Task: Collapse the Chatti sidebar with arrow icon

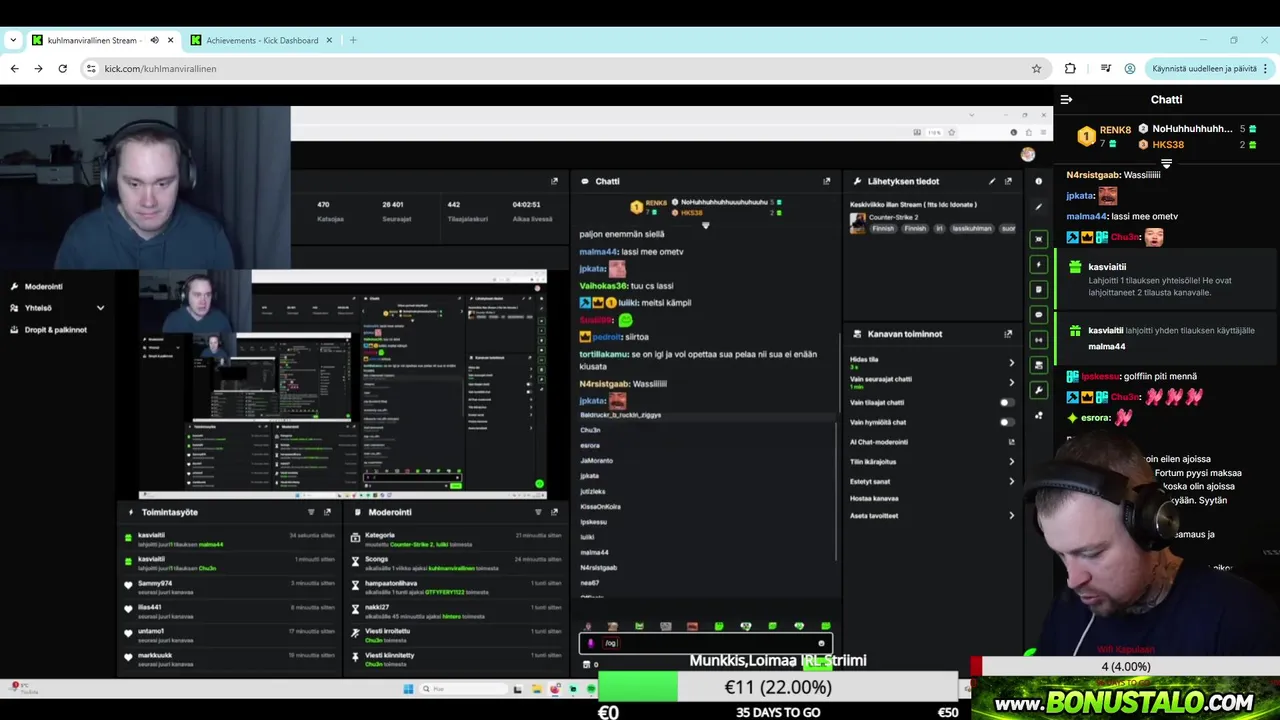Action: 1066,99
